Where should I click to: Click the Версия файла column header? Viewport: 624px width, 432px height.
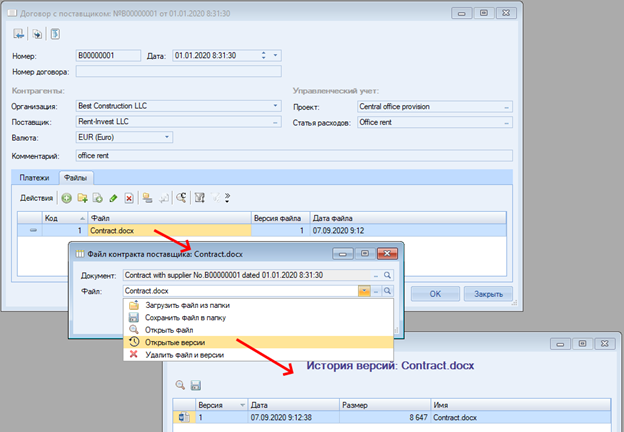point(281,218)
